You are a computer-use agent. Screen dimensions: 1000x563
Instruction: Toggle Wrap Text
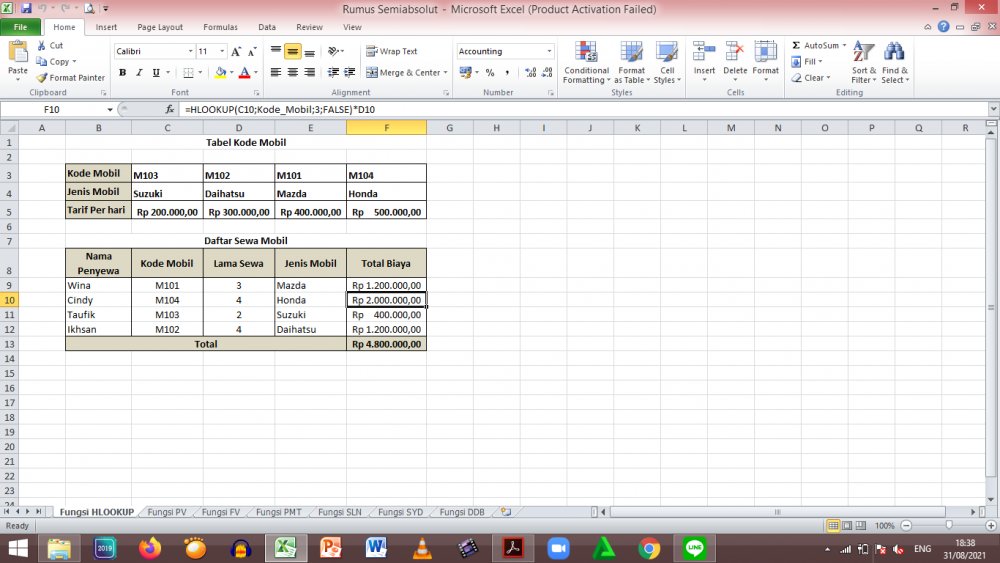(392, 52)
